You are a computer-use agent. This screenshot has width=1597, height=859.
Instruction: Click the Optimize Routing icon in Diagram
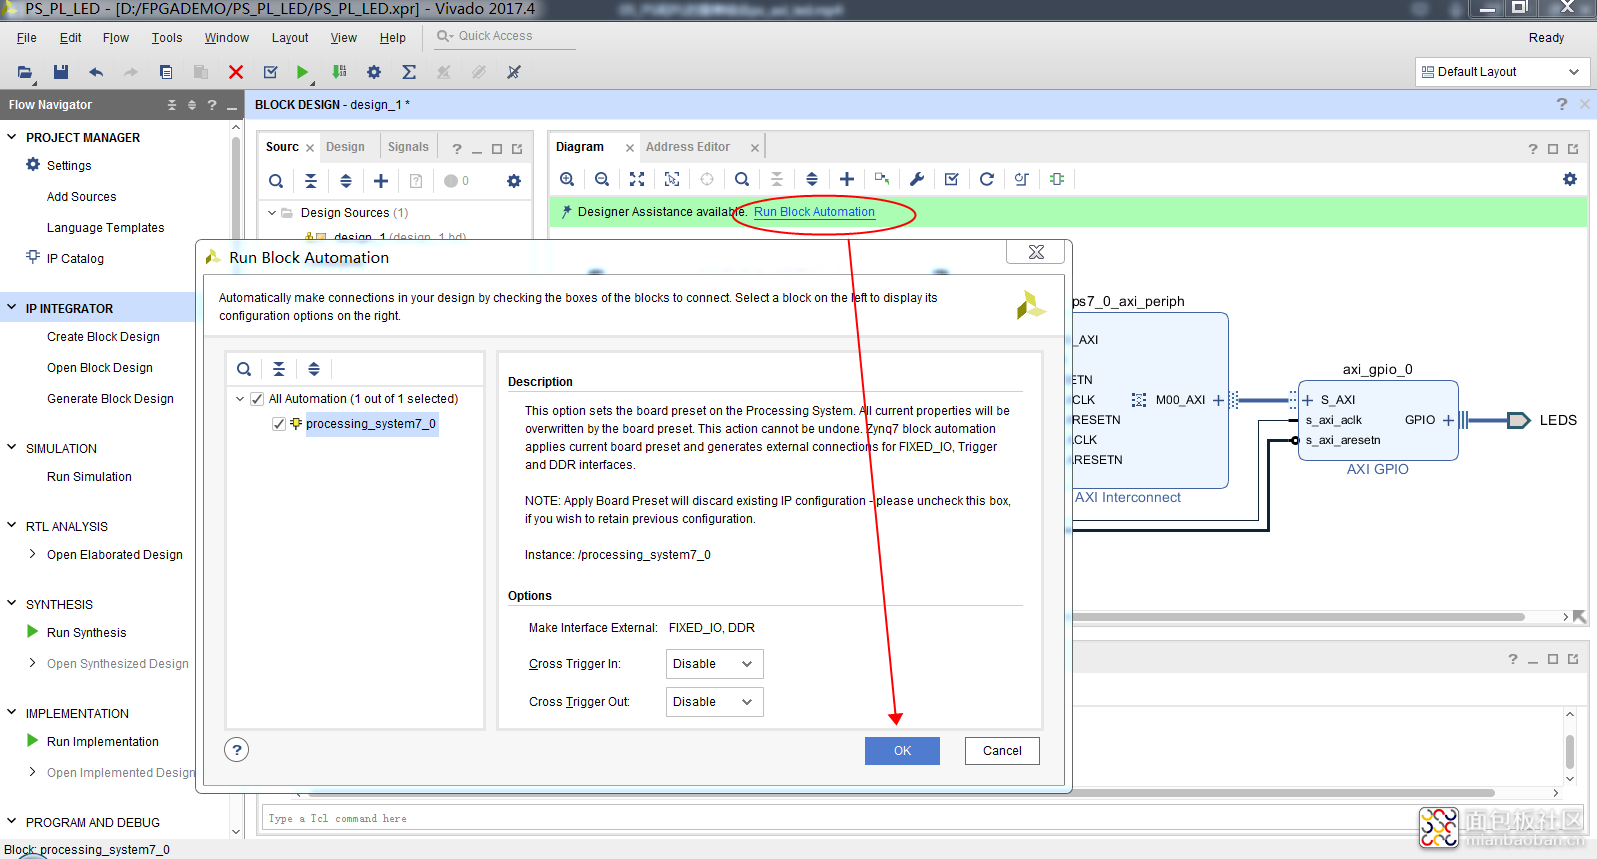(x=1021, y=179)
